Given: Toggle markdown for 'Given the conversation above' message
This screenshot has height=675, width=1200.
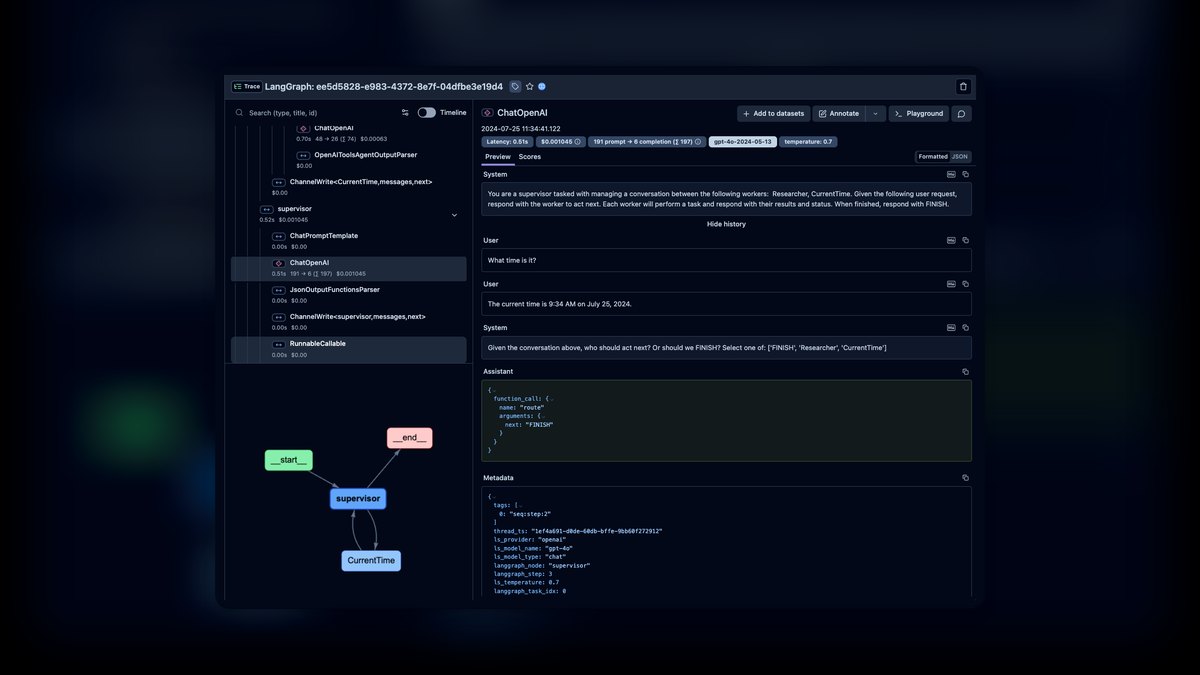Looking at the screenshot, I should (x=951, y=327).
